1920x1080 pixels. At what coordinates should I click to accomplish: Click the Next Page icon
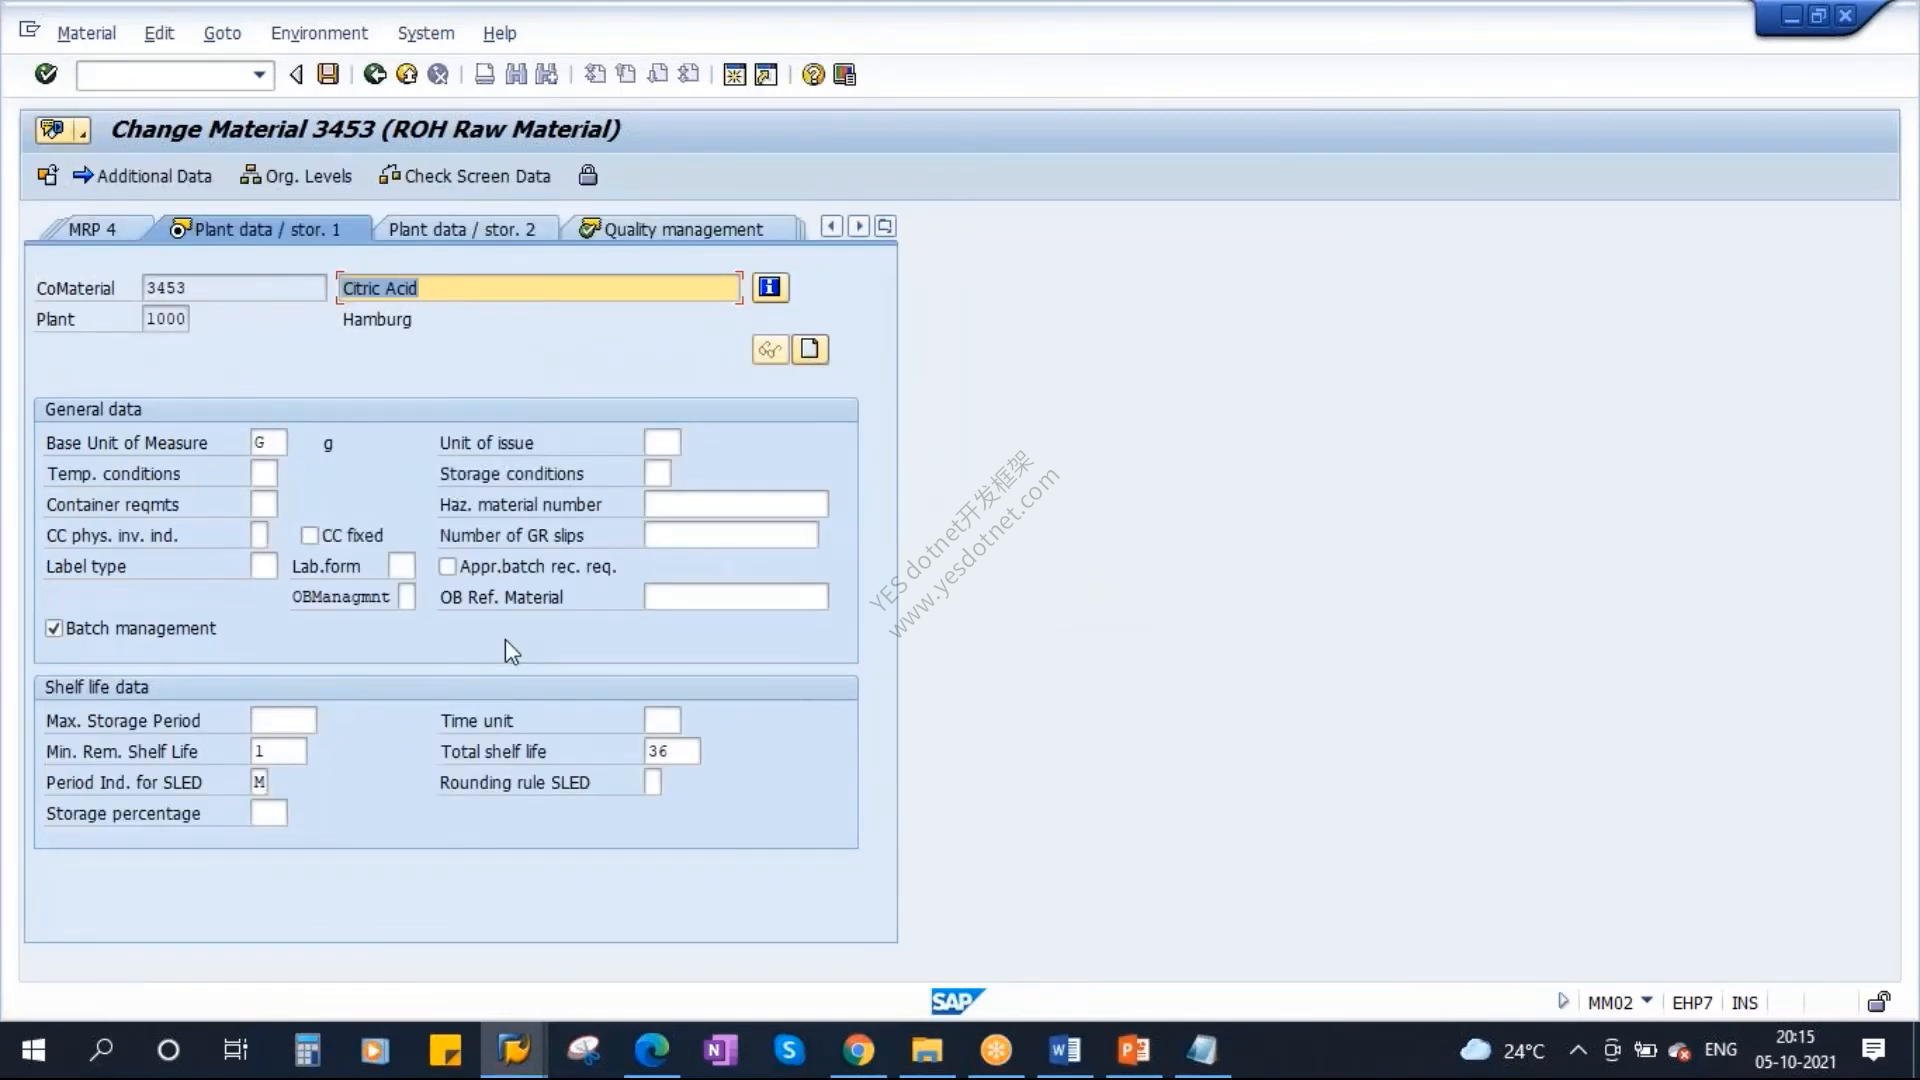point(658,74)
